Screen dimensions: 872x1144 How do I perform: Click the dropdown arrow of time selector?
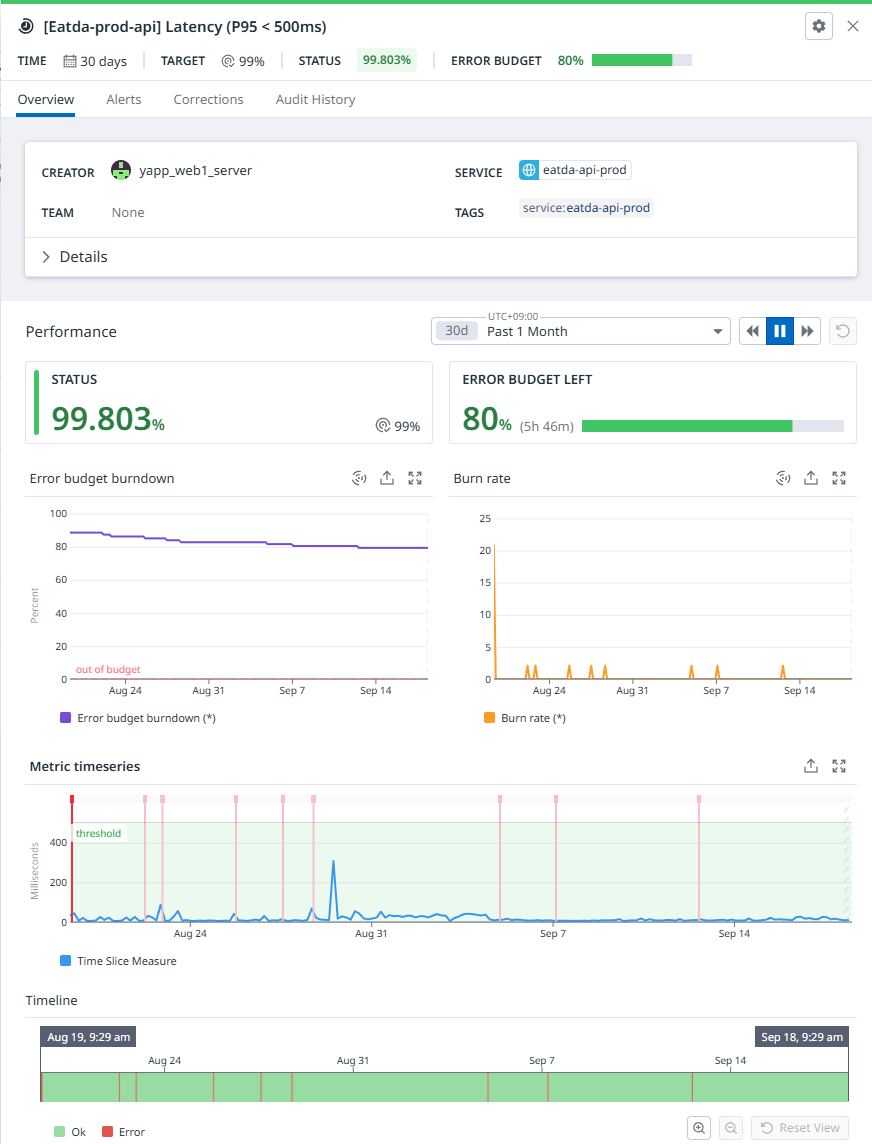717,331
